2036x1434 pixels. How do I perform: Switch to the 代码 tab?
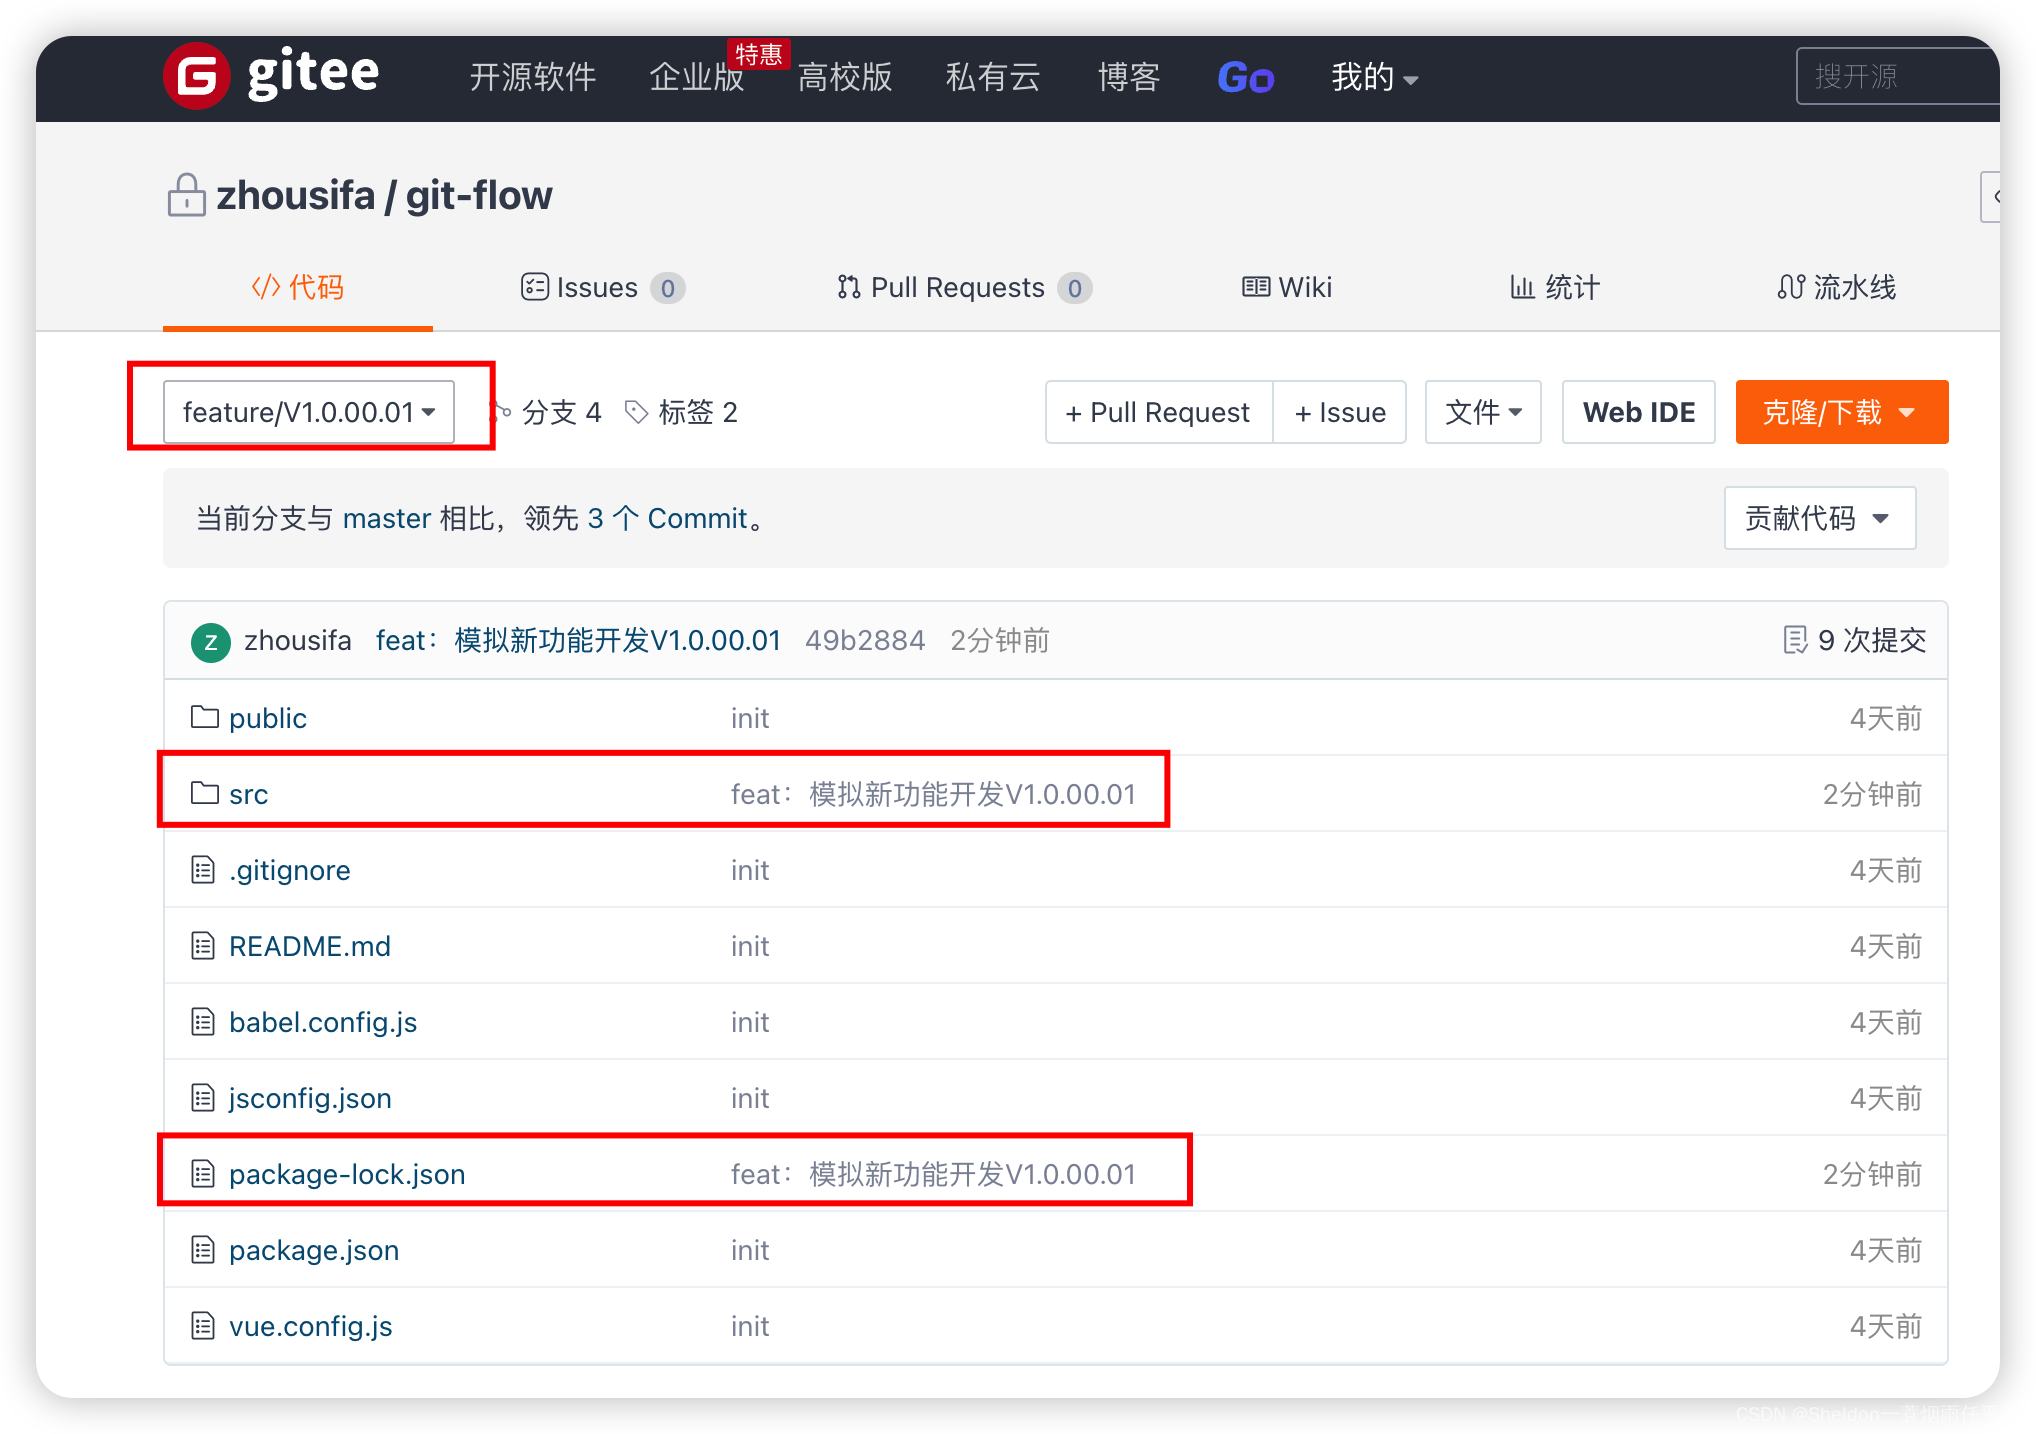coord(298,287)
